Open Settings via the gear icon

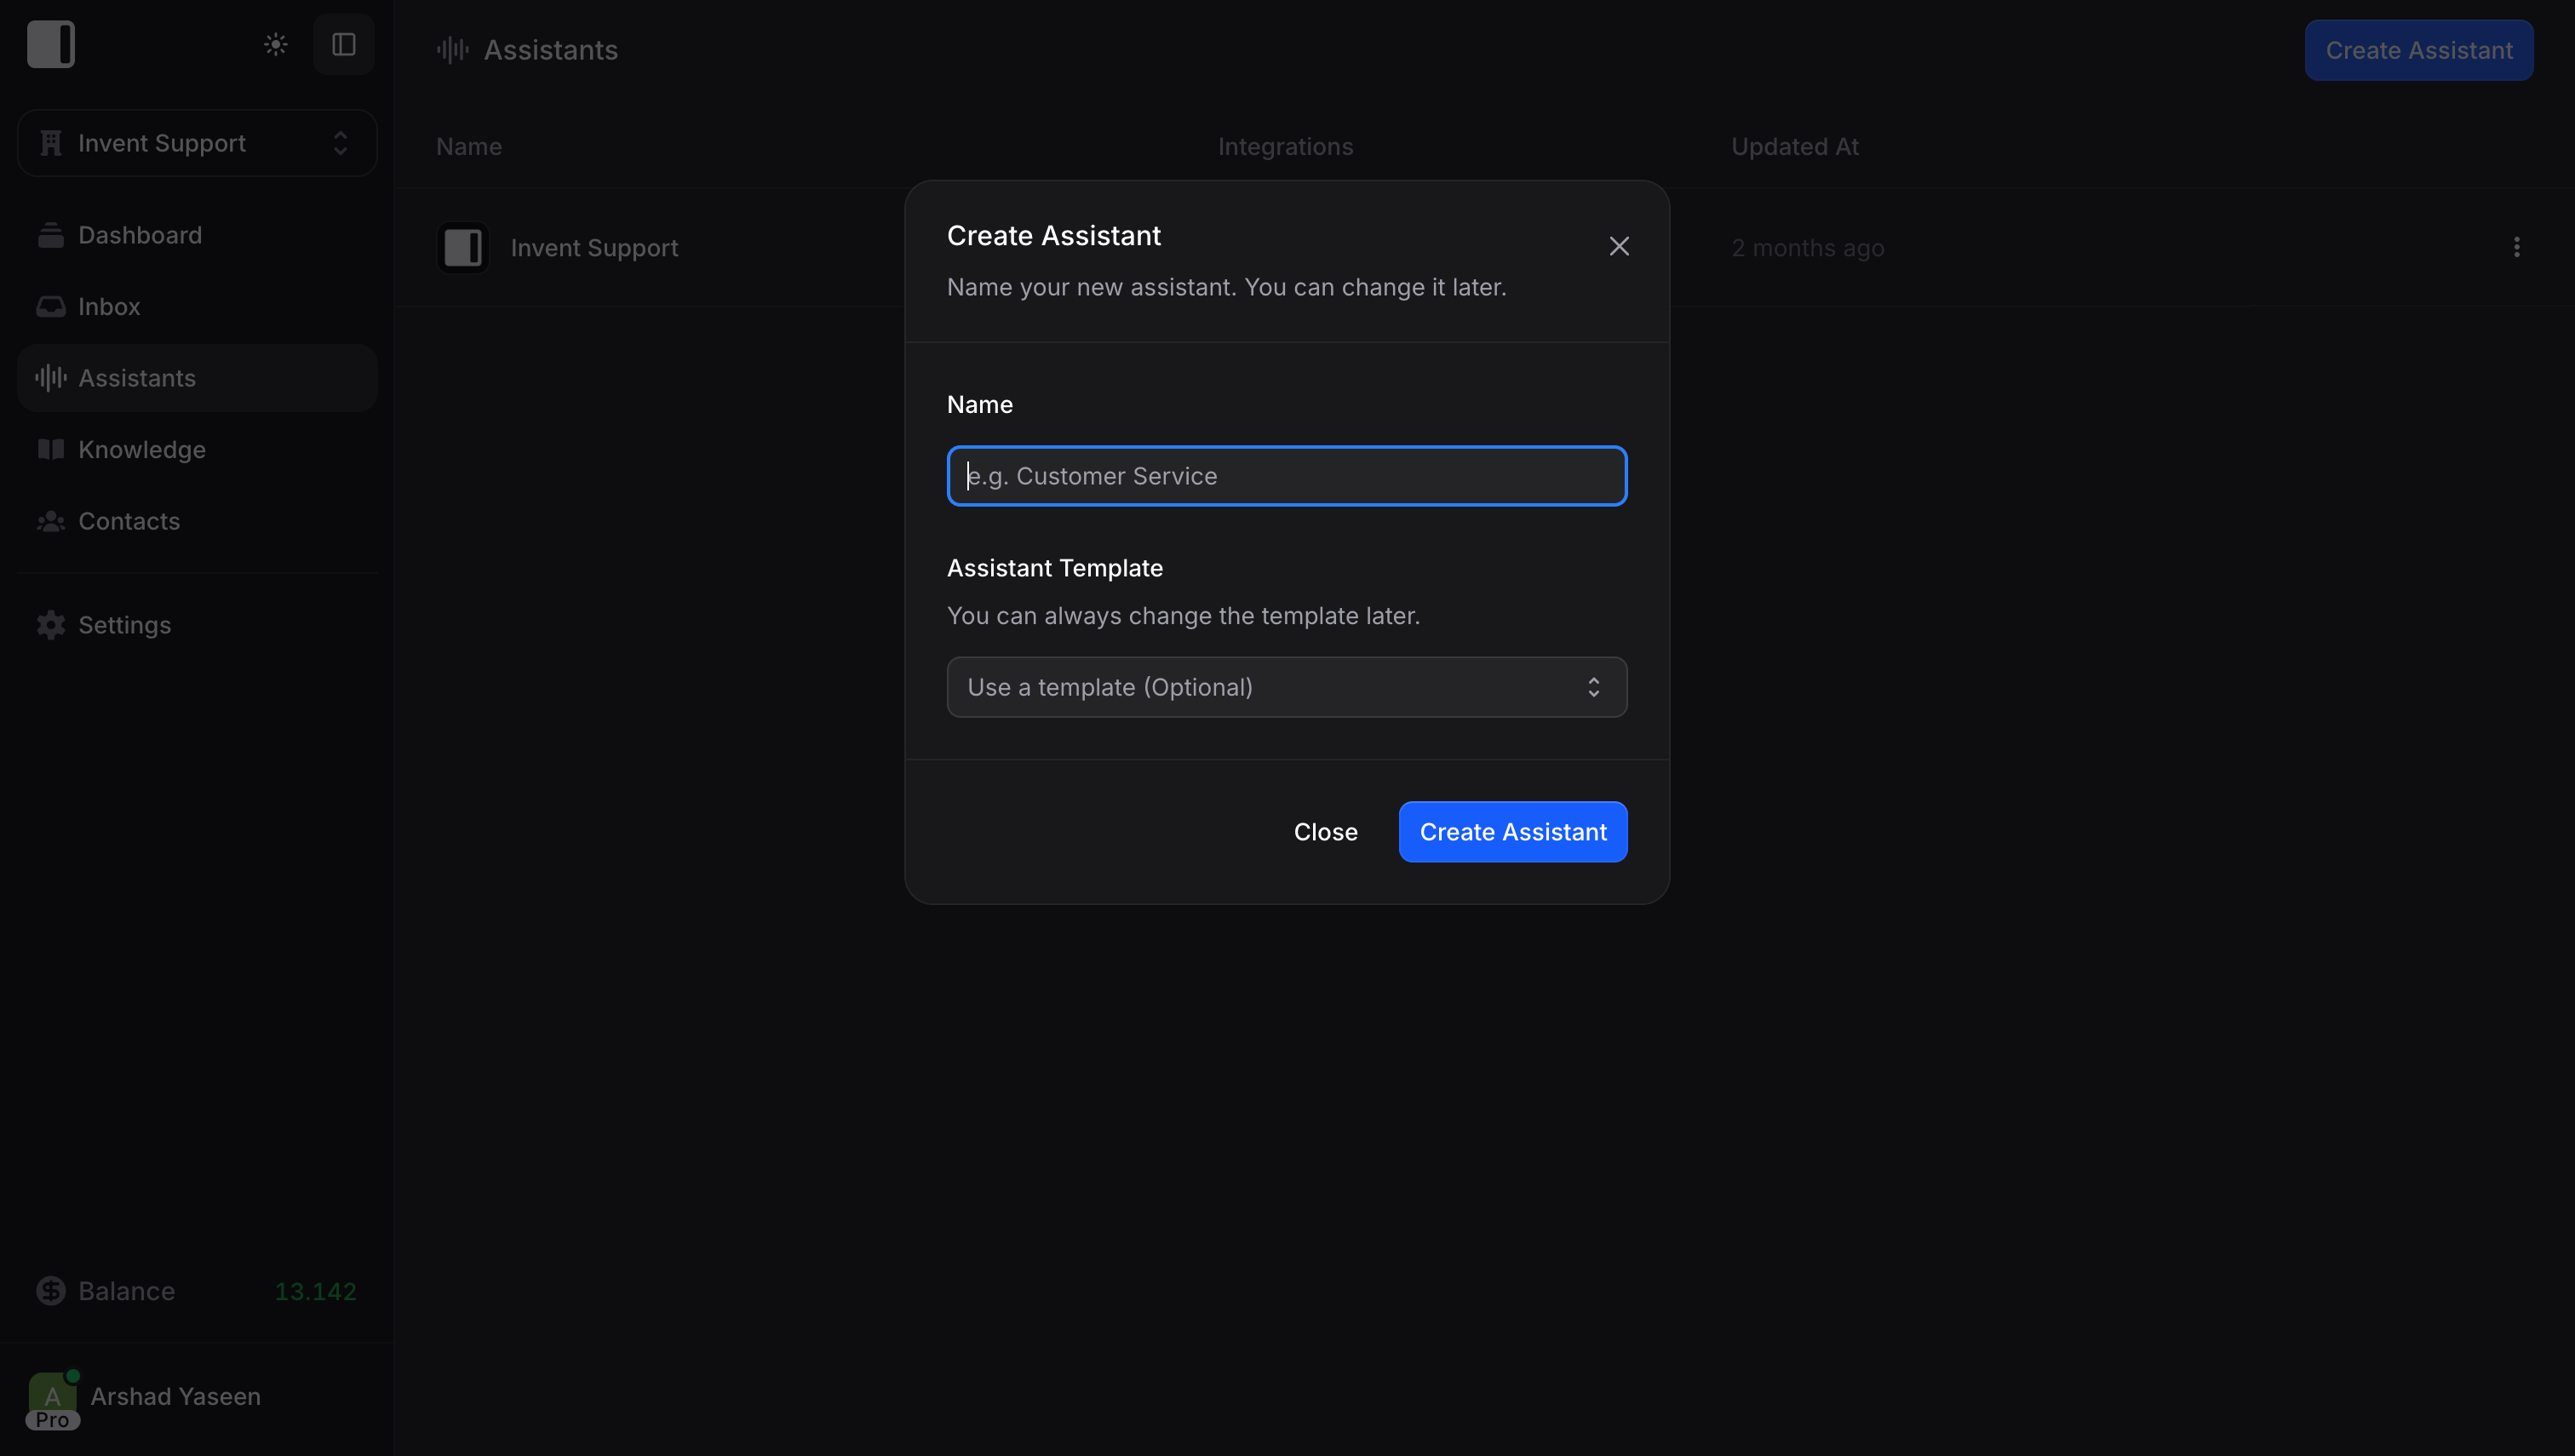point(51,625)
